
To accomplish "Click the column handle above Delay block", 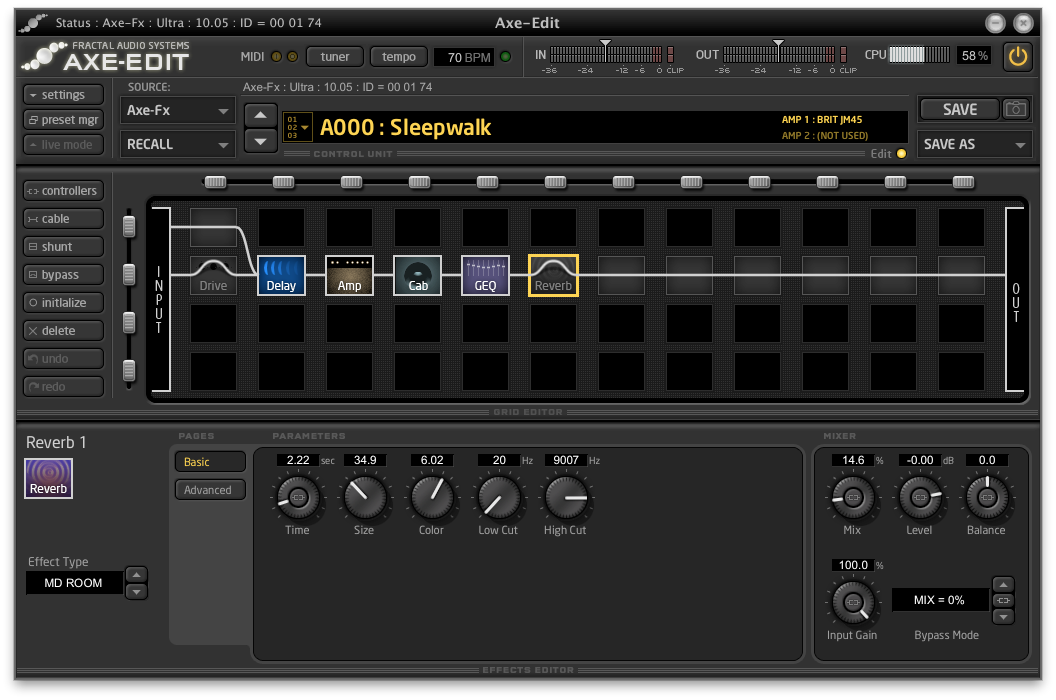I will coord(283,182).
